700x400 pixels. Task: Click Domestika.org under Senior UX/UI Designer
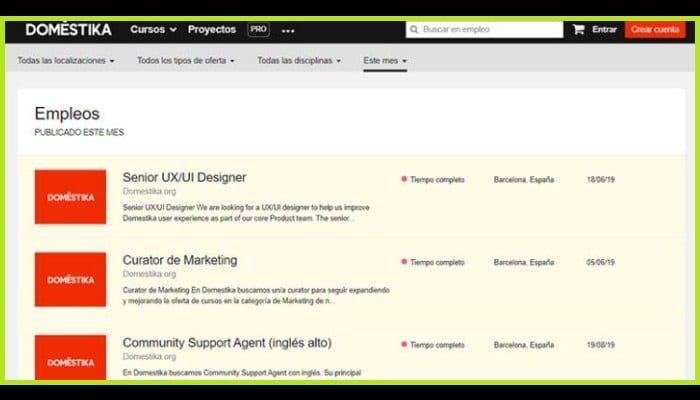click(149, 191)
